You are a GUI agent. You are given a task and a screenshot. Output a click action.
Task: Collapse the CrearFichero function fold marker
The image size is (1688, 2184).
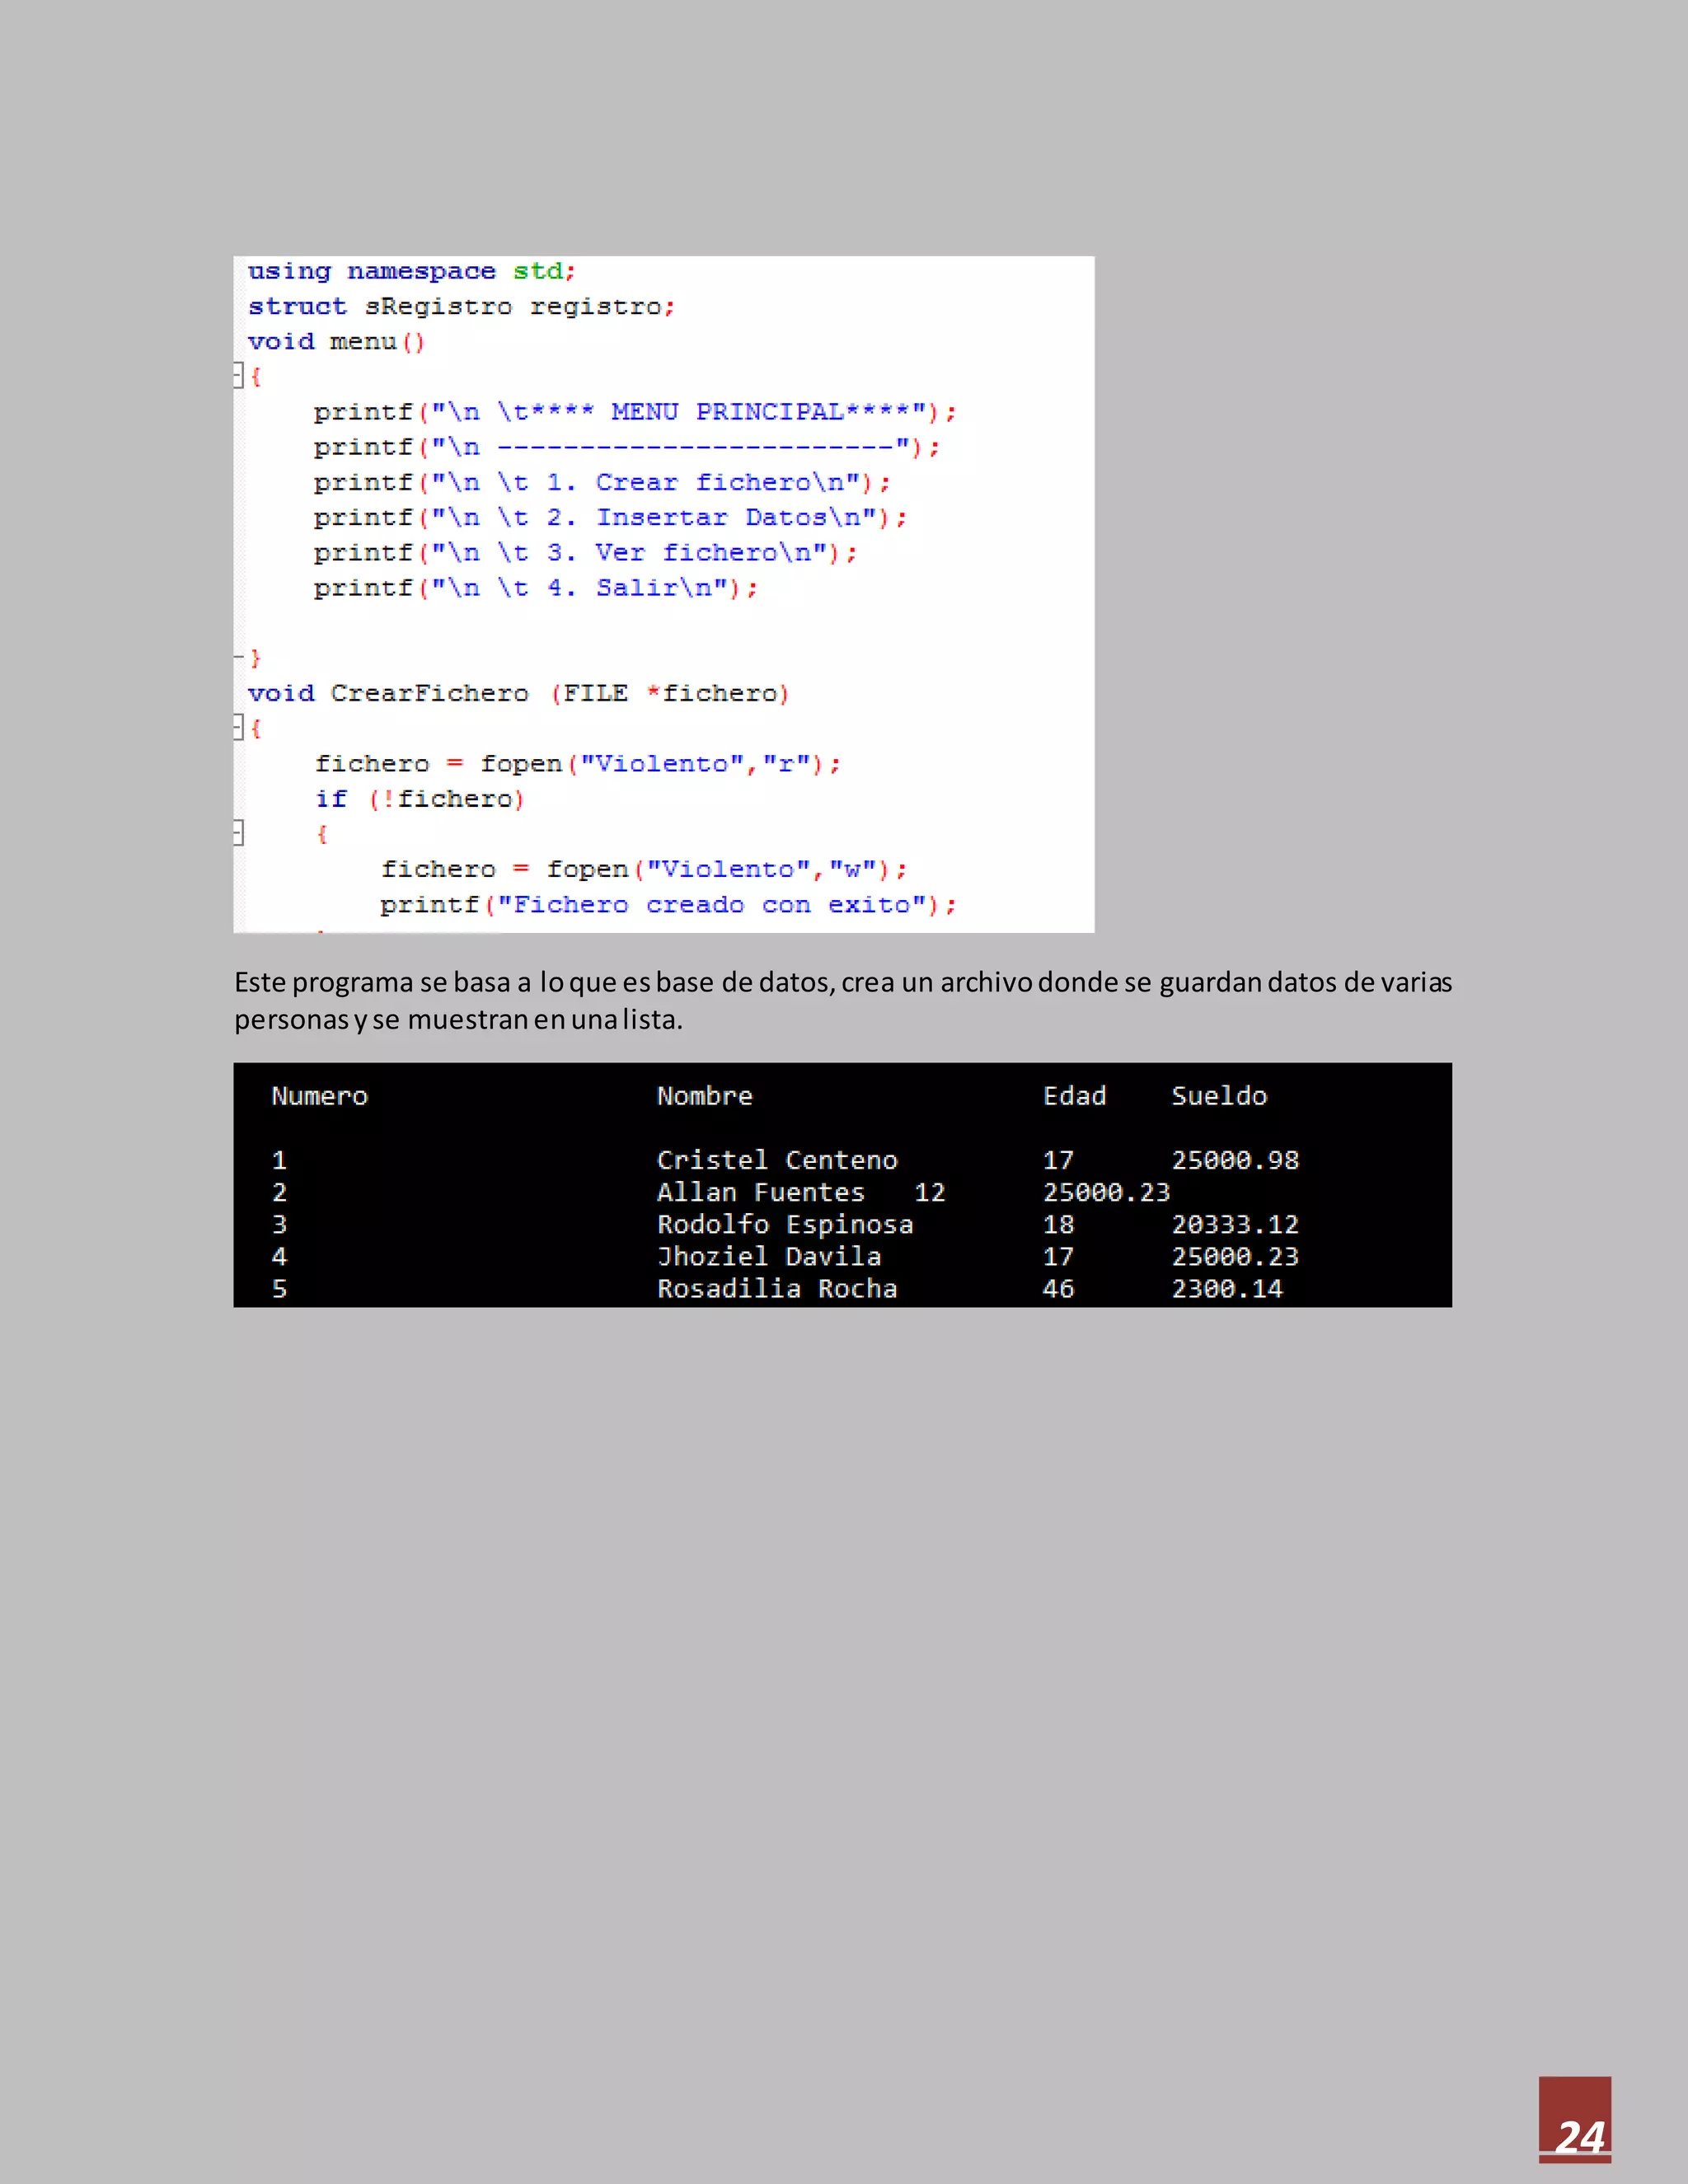click(x=238, y=727)
